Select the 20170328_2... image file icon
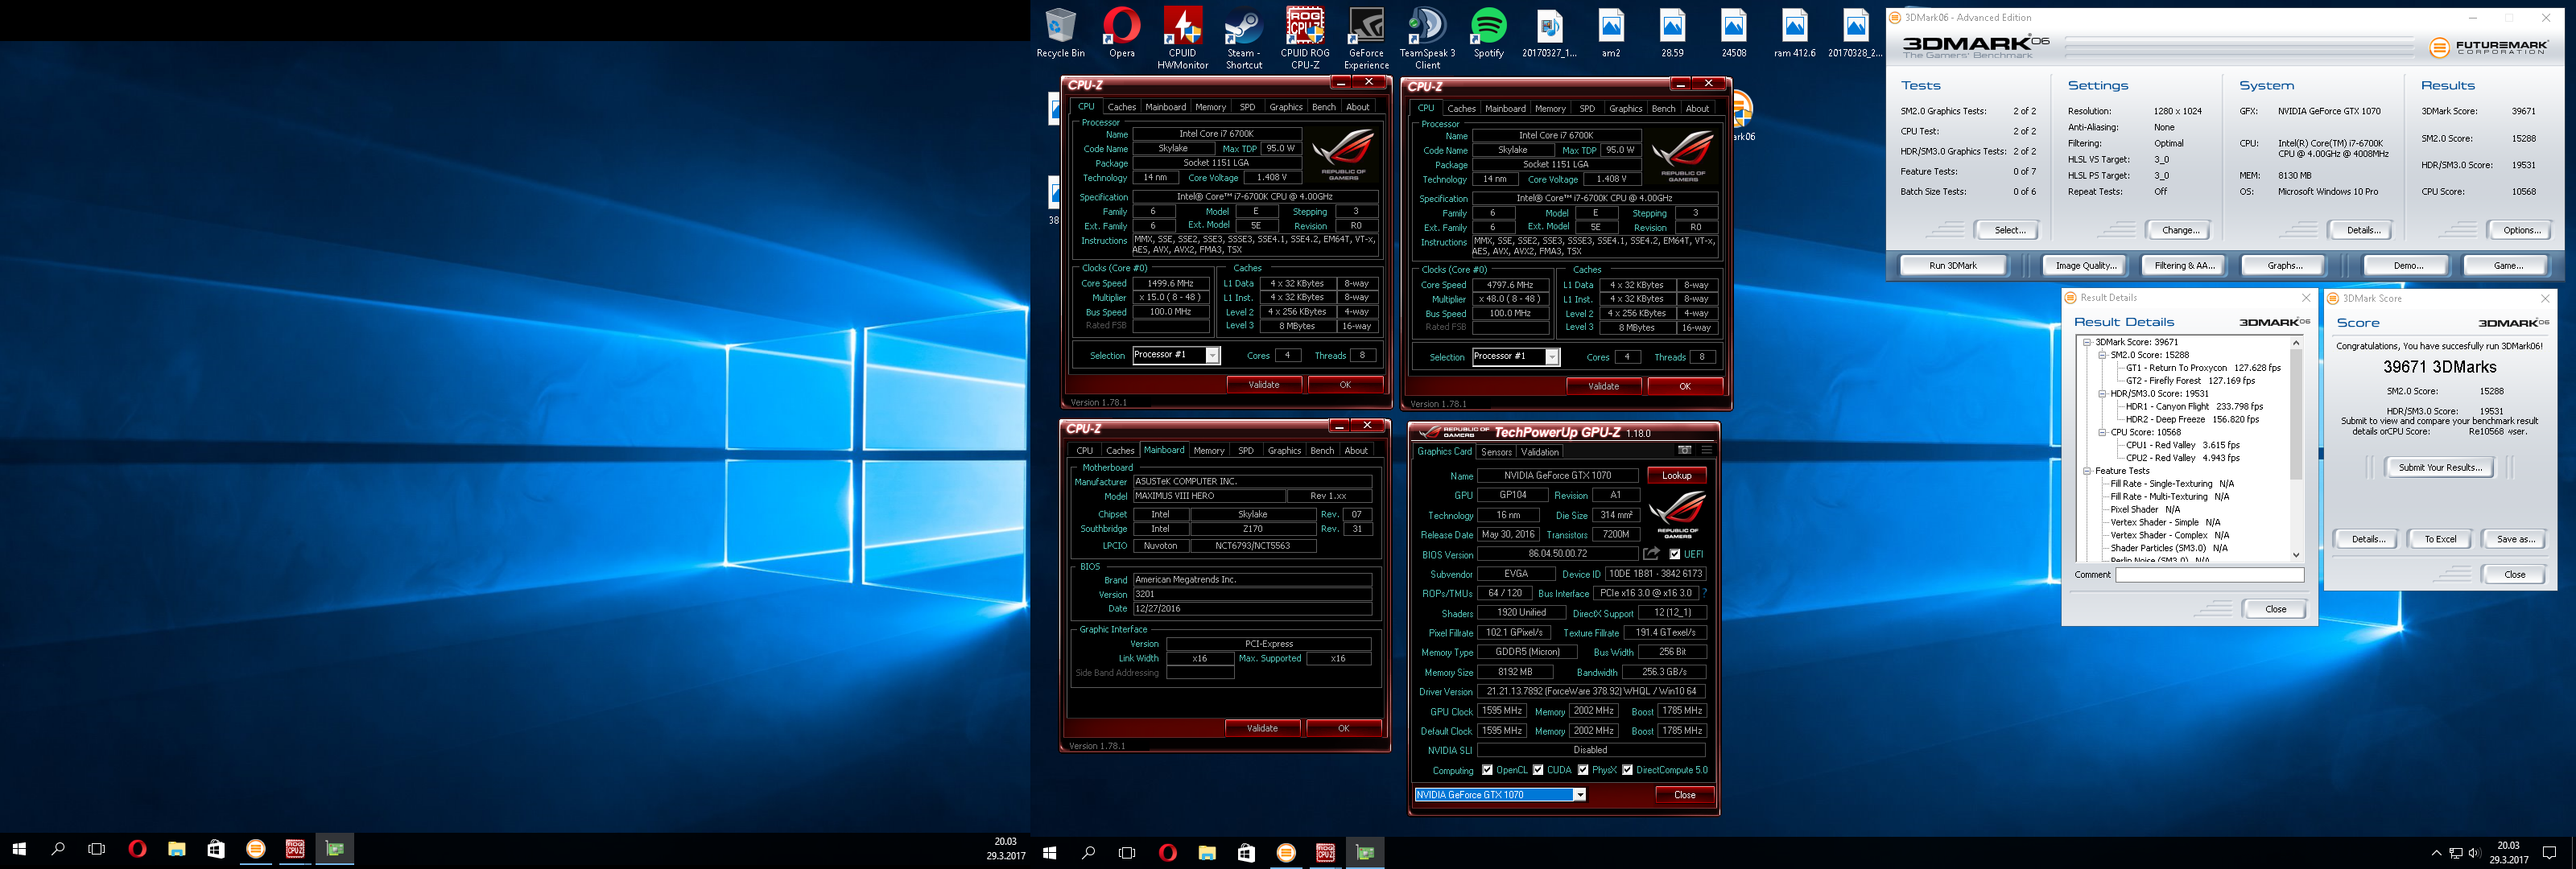2576x869 pixels. tap(1855, 33)
